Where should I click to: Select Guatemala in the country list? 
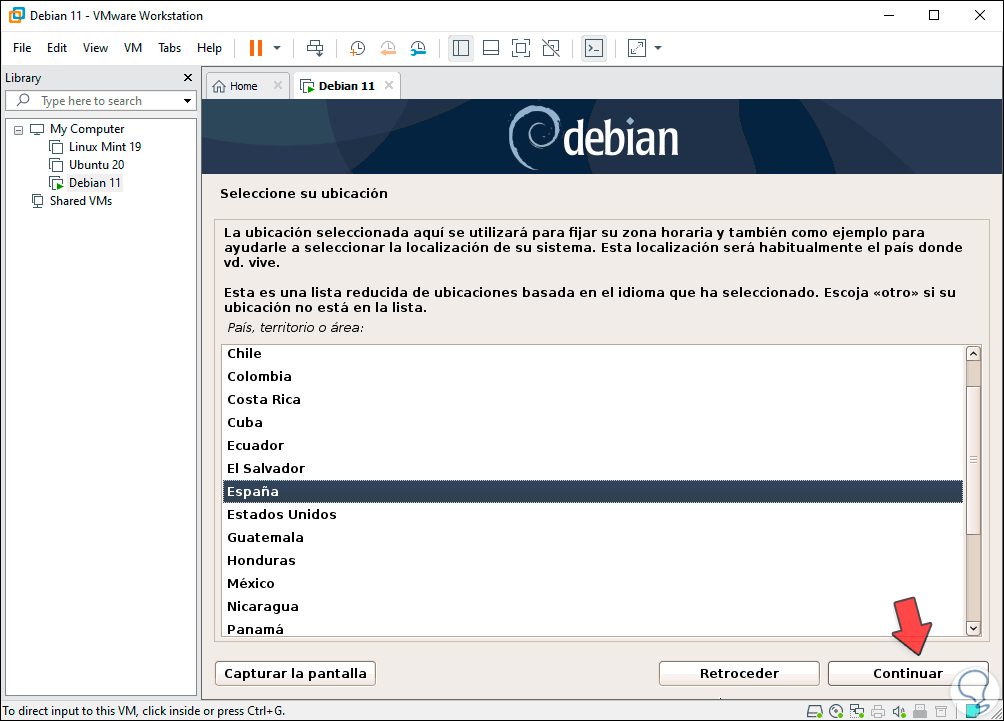[x=593, y=538]
